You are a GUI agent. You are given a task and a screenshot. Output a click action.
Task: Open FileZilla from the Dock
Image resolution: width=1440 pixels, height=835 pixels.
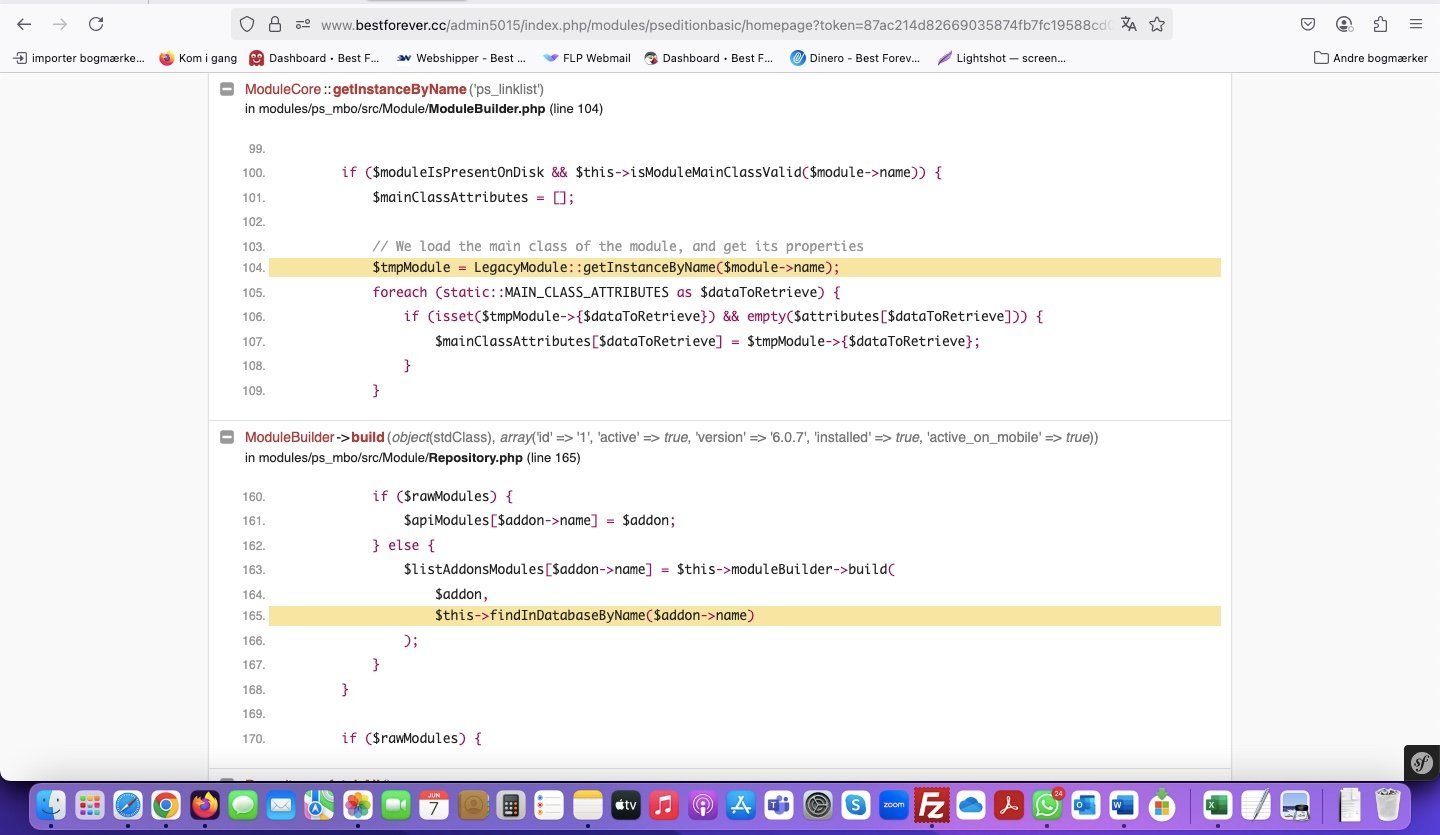click(932, 805)
